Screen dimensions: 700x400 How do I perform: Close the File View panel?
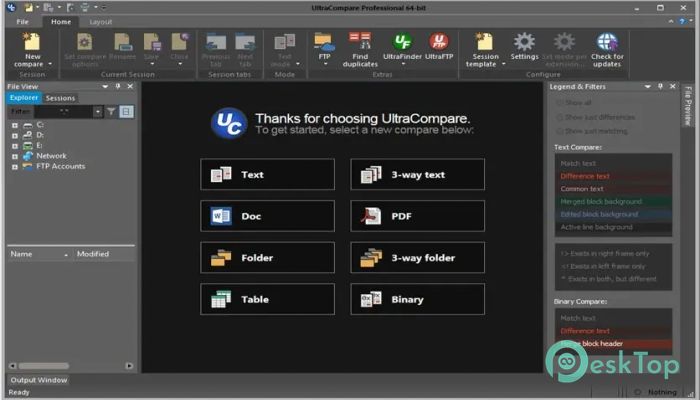pyautogui.click(x=130, y=86)
